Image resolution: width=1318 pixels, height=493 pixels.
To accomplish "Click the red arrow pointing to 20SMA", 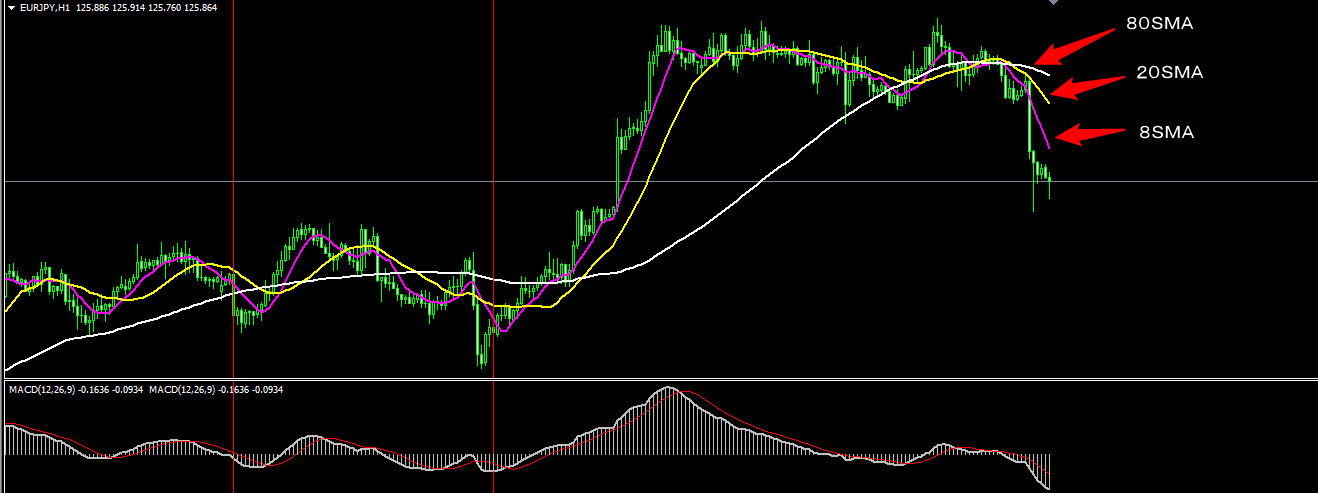I will point(1086,85).
